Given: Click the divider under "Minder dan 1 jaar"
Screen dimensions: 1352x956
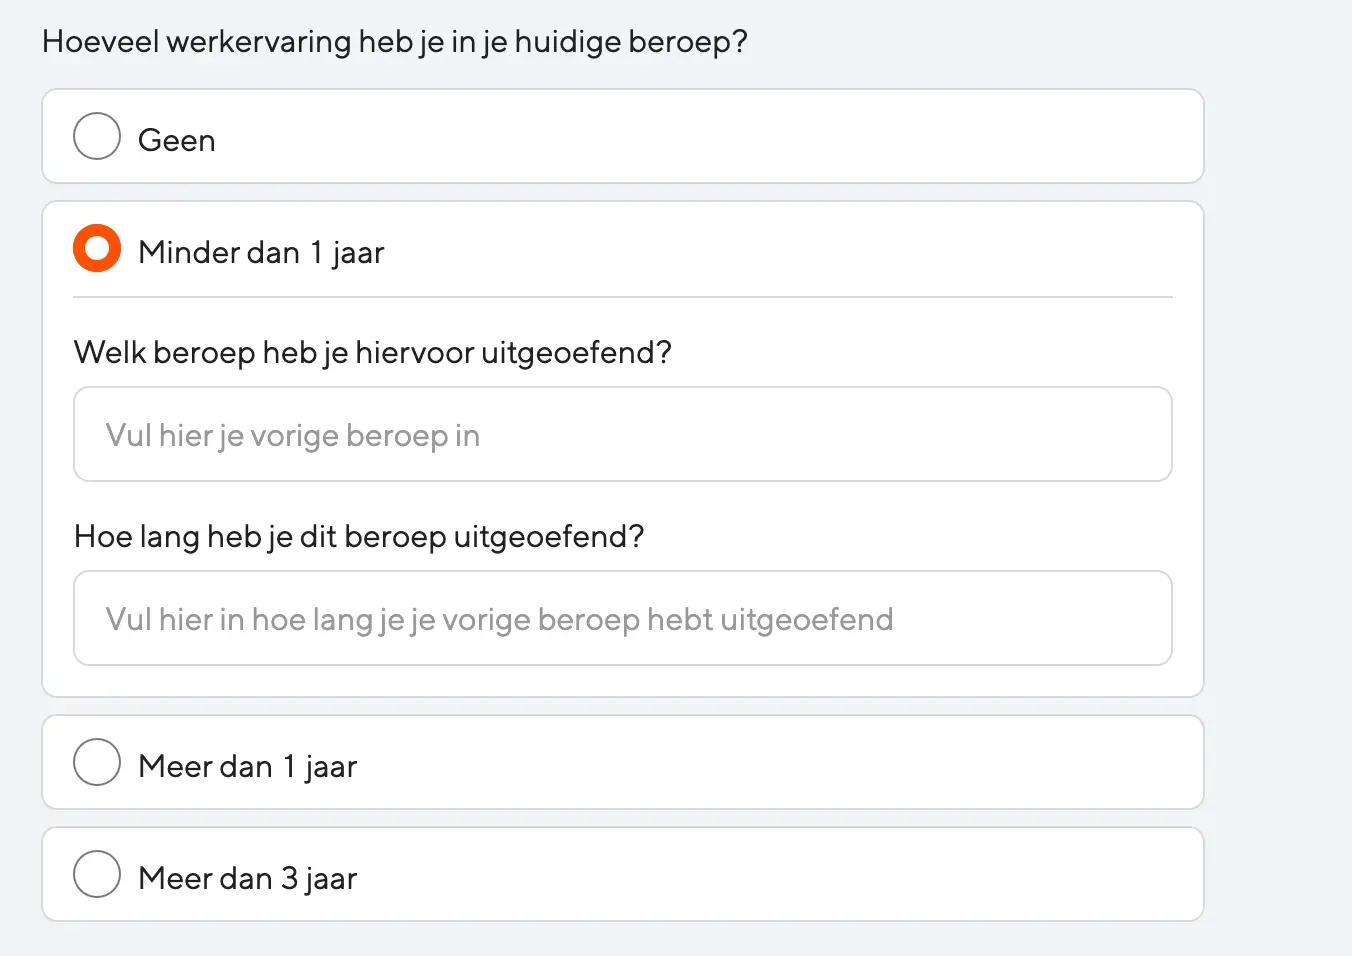Looking at the screenshot, I should 622,296.
